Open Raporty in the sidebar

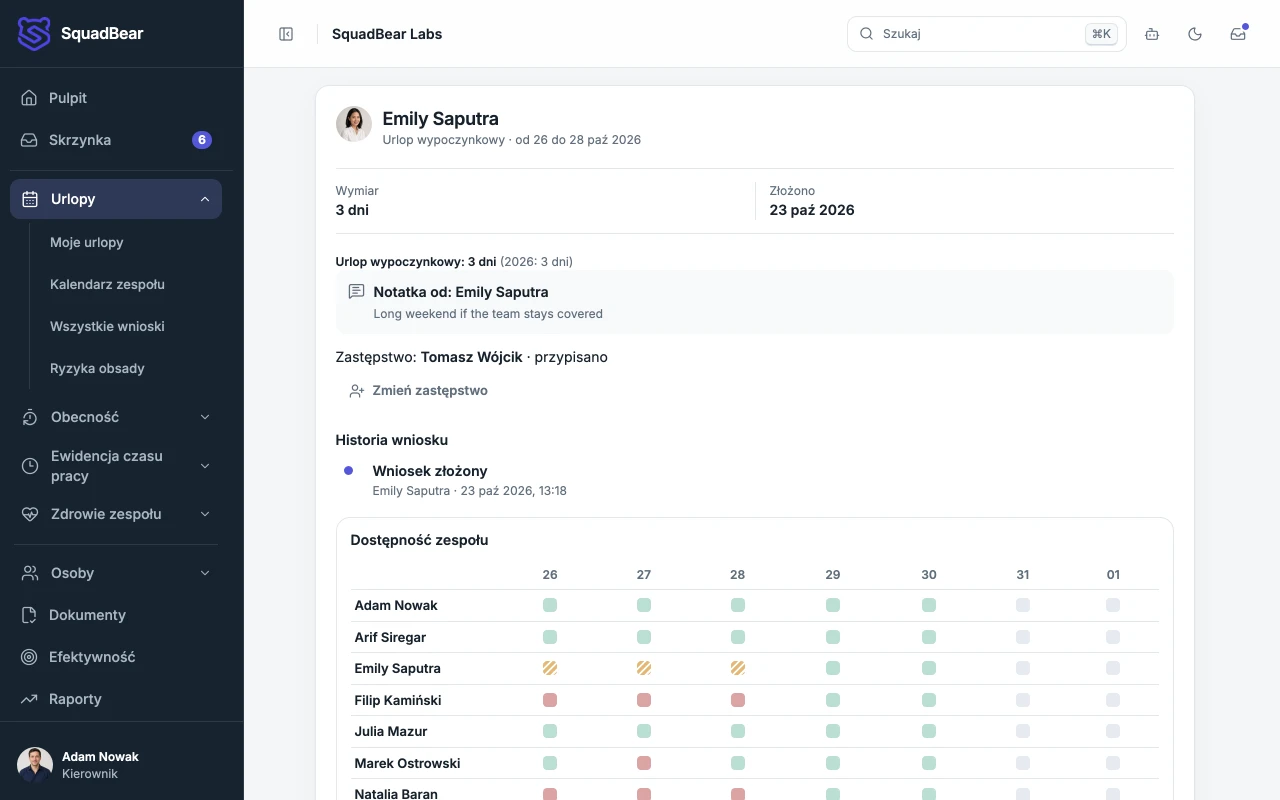click(116, 699)
